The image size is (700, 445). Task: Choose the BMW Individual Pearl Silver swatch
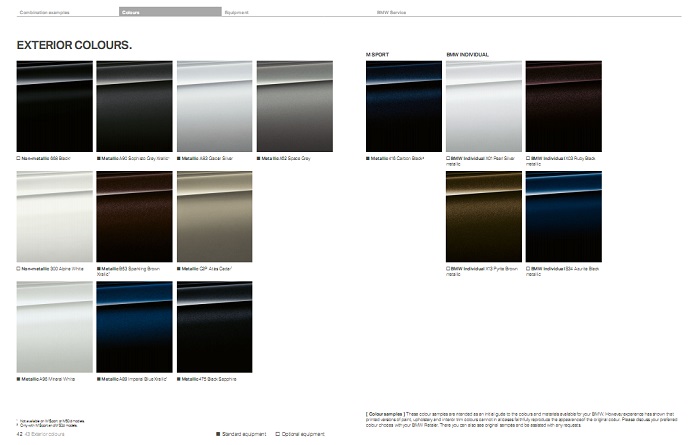(483, 106)
